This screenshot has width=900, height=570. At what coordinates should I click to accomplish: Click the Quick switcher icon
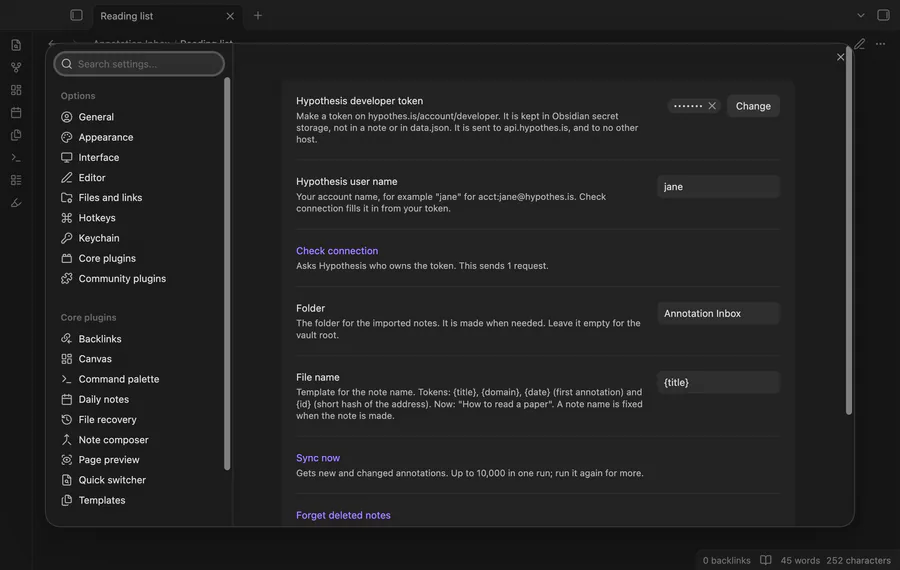coord(67,480)
